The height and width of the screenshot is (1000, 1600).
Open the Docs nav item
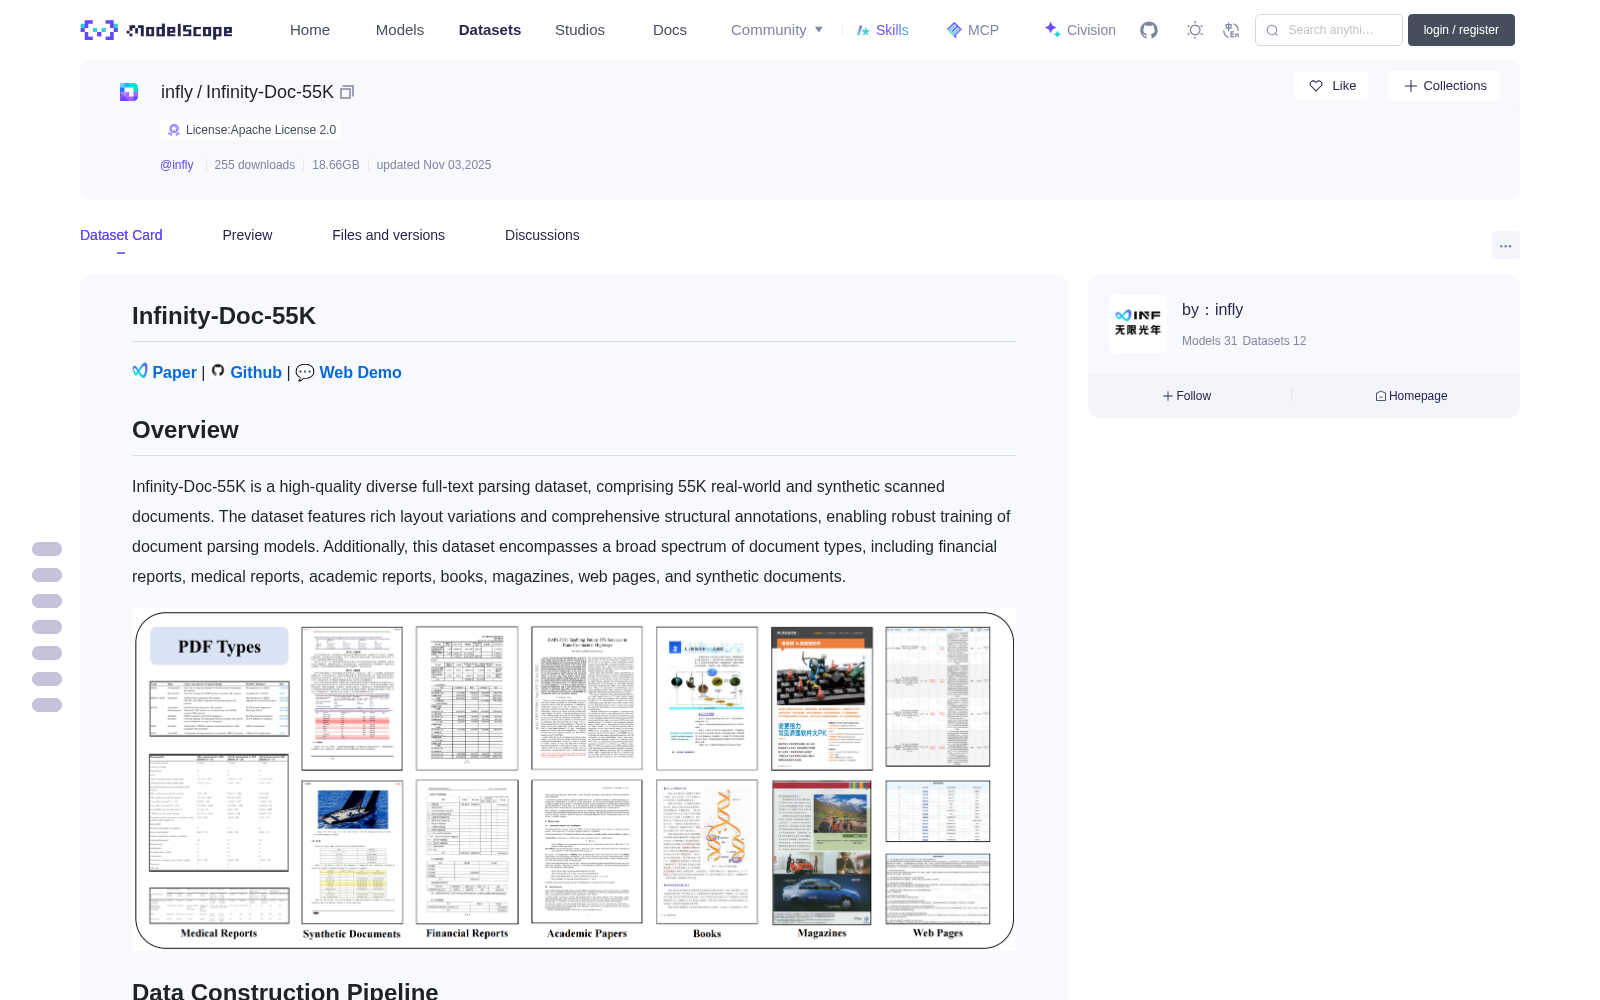(670, 30)
